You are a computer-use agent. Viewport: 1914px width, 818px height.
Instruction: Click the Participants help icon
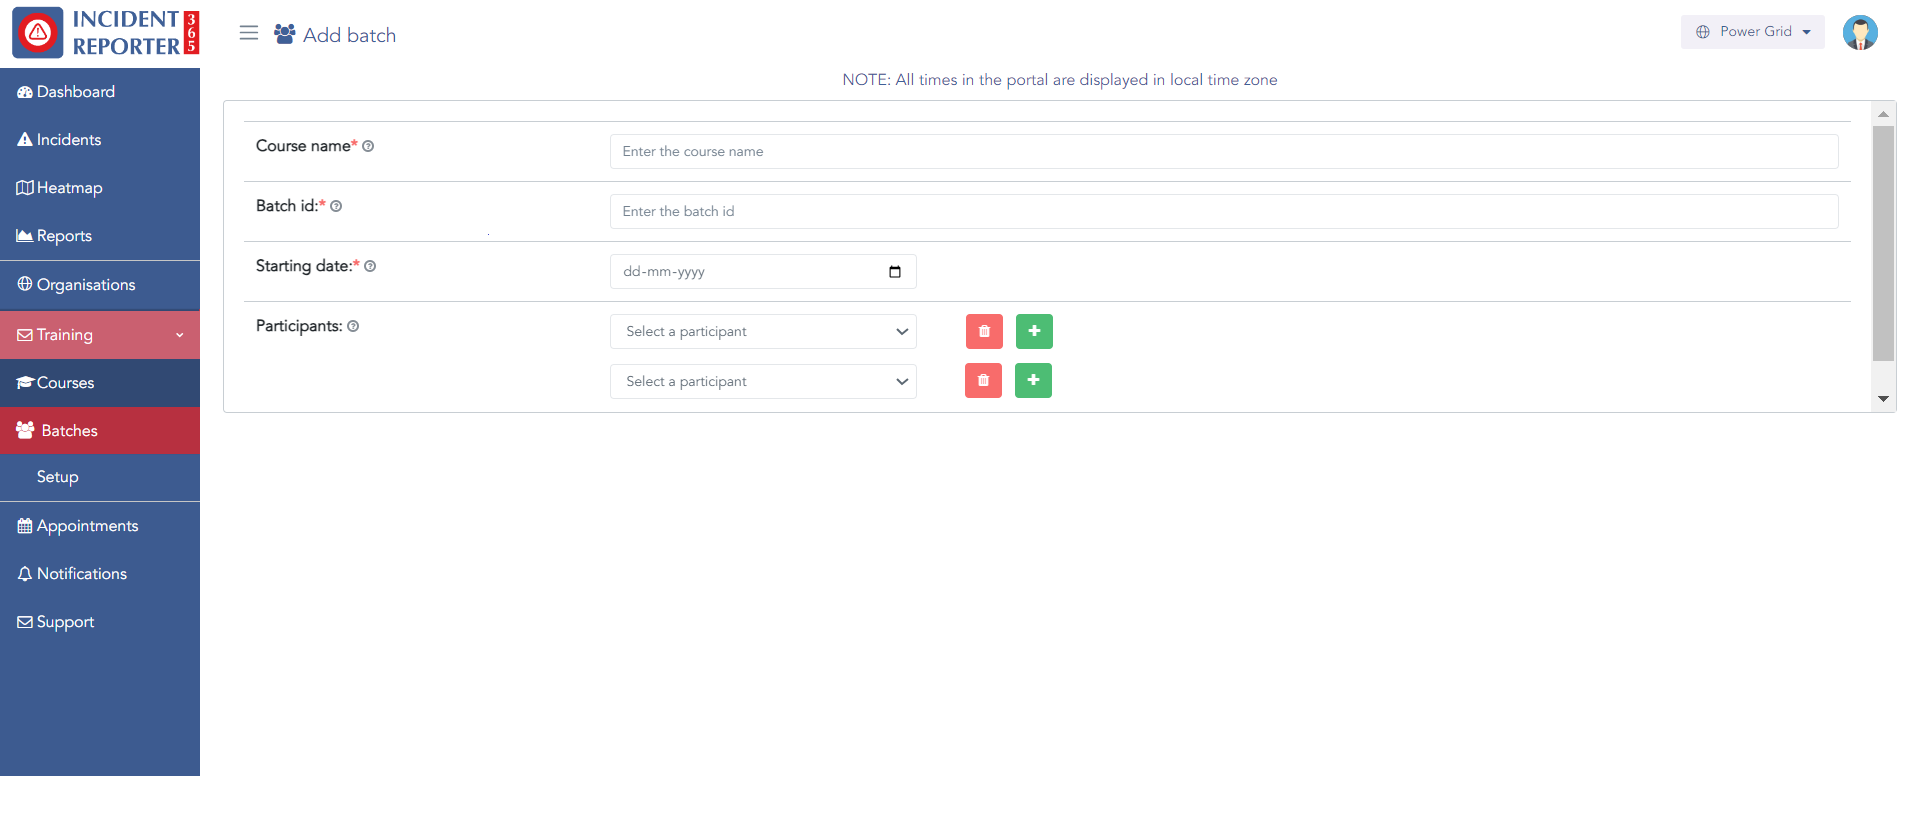353,327
